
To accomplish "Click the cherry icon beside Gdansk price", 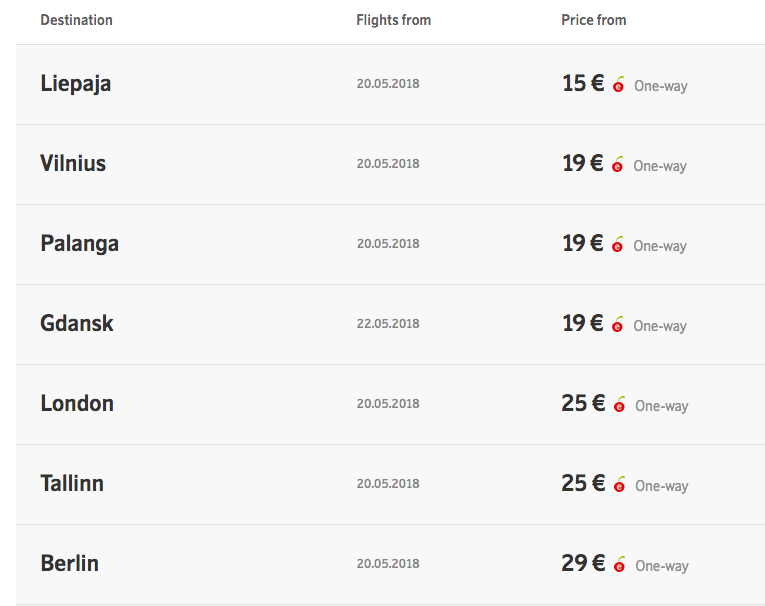I will tap(618, 324).
